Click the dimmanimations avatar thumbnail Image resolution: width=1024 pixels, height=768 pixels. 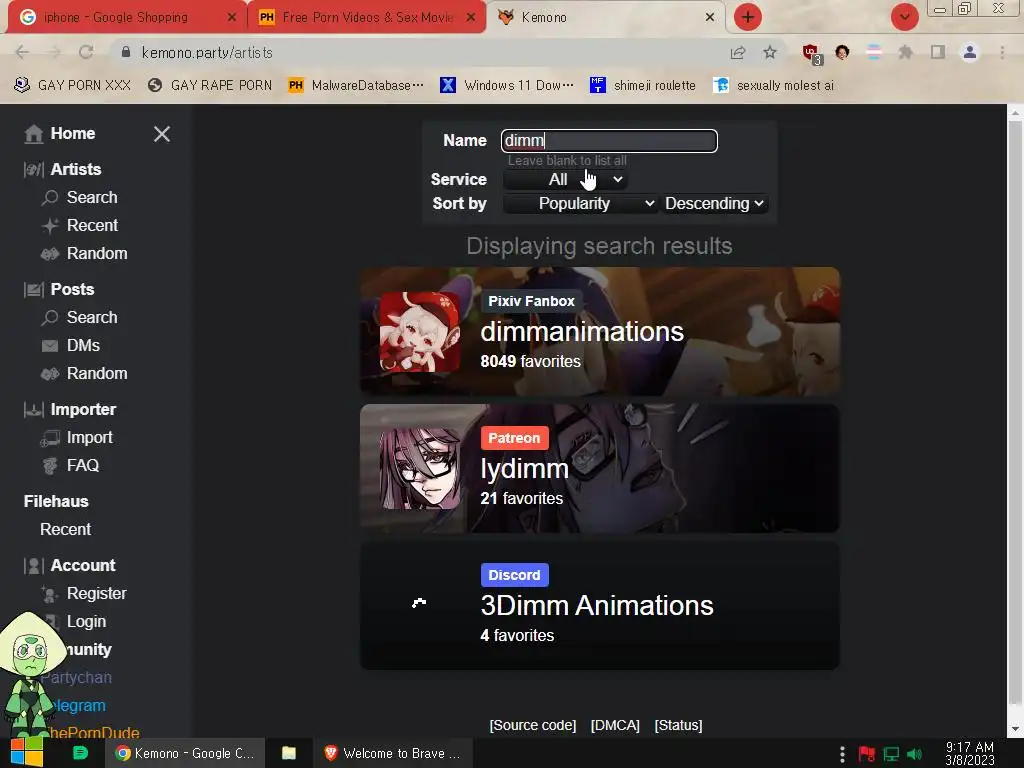419,332
